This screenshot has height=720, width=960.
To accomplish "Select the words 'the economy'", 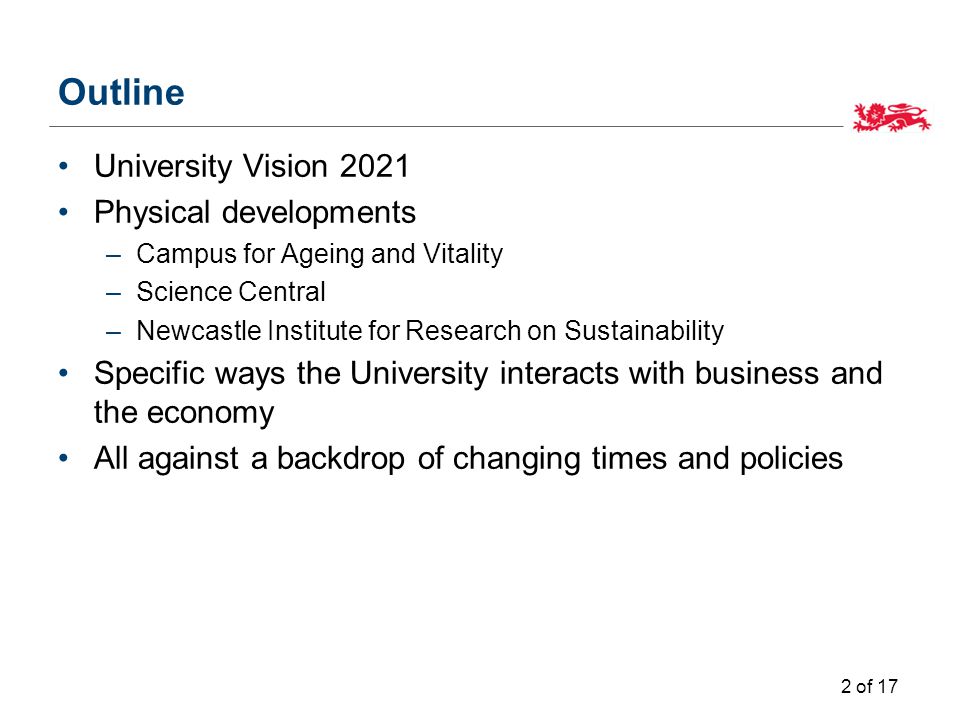I will pyautogui.click(x=184, y=413).
